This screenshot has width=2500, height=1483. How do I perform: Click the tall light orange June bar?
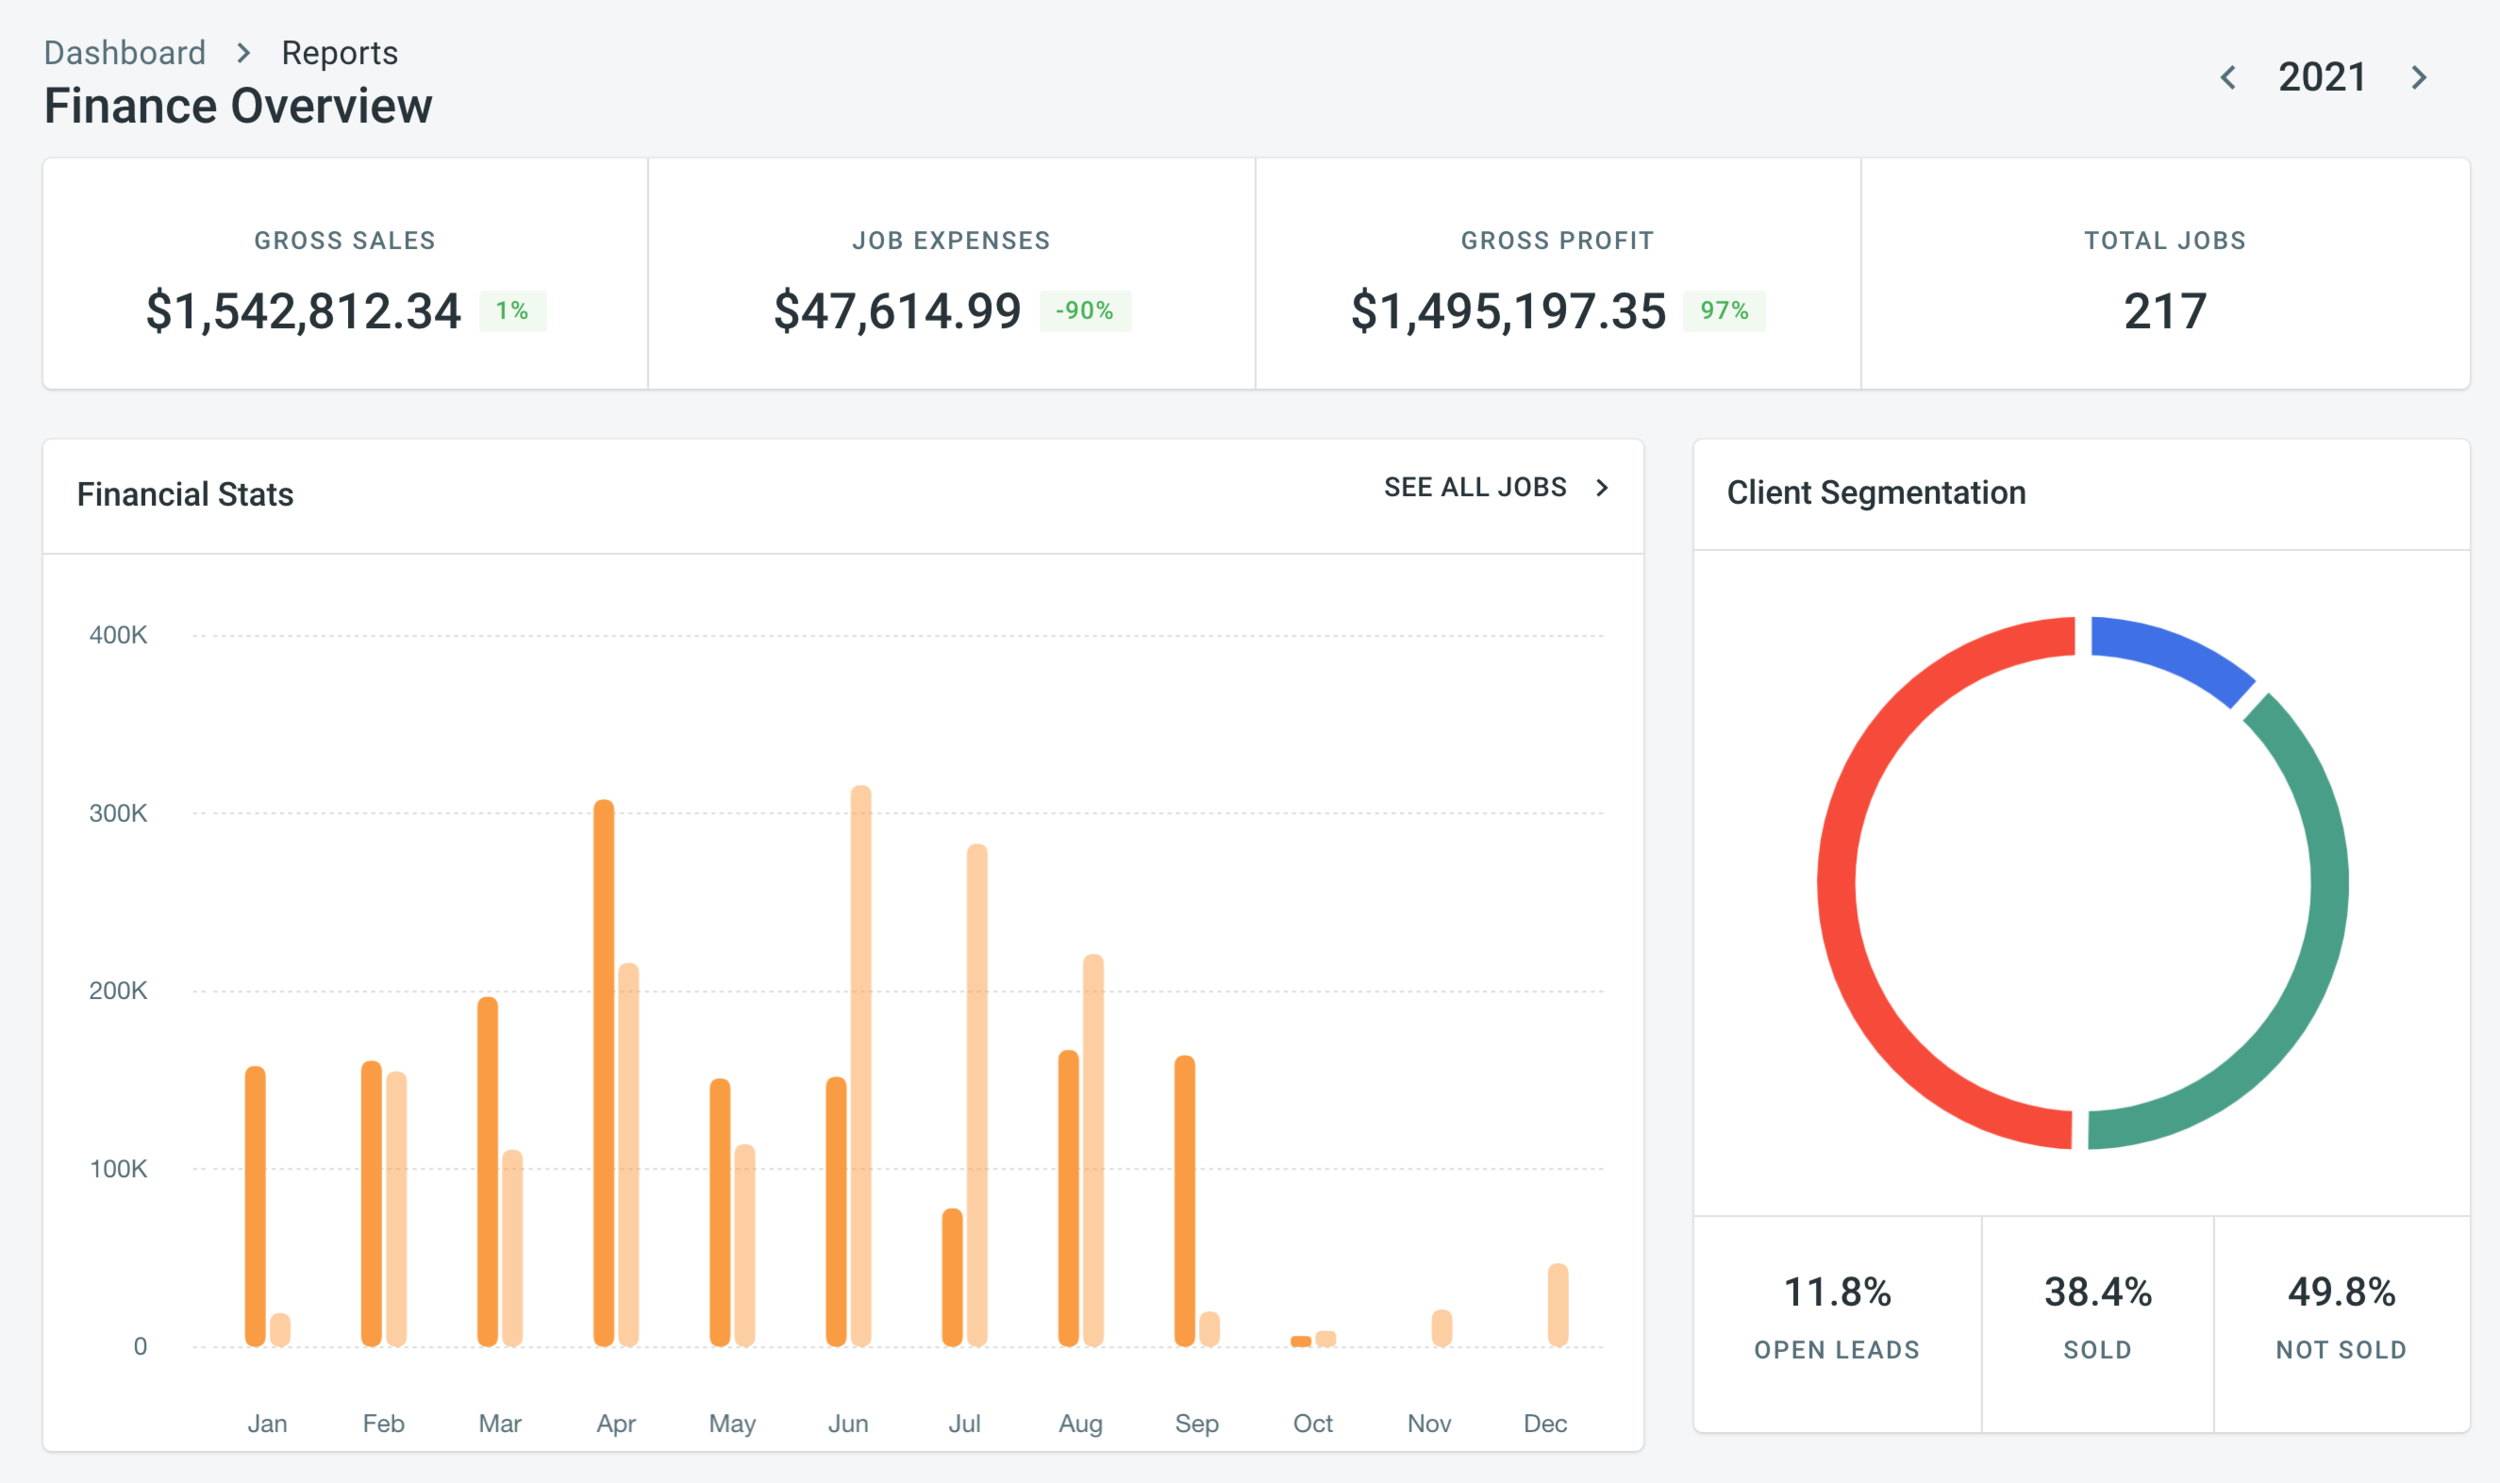(860, 1065)
